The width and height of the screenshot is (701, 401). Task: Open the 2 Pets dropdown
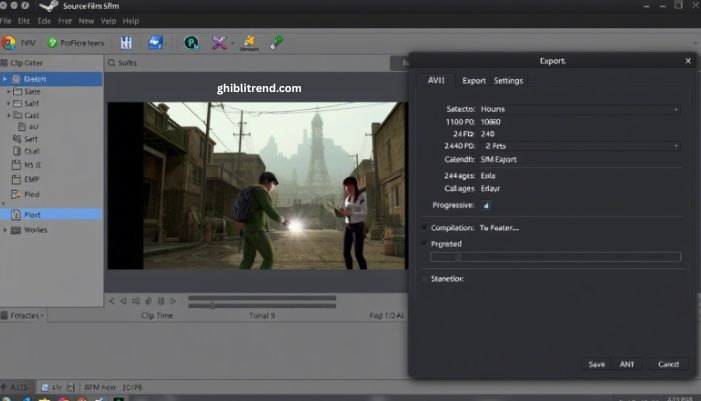point(580,146)
